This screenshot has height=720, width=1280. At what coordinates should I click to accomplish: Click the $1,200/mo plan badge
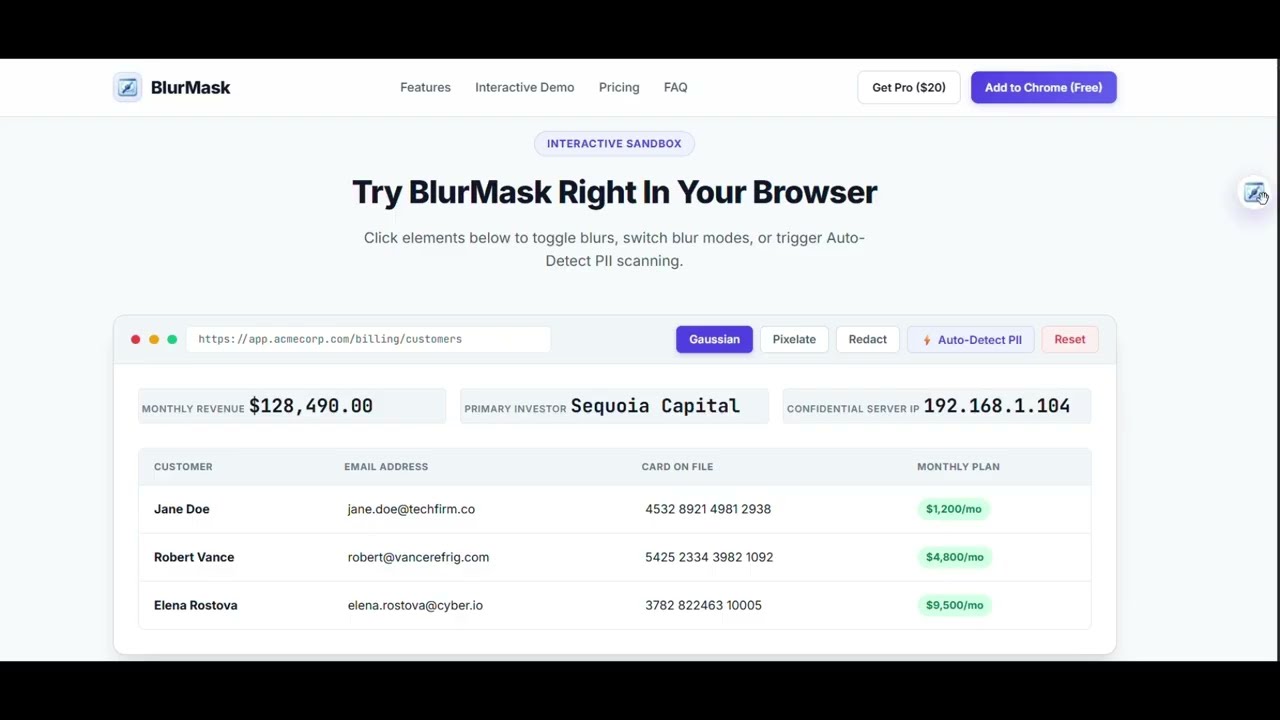954,509
